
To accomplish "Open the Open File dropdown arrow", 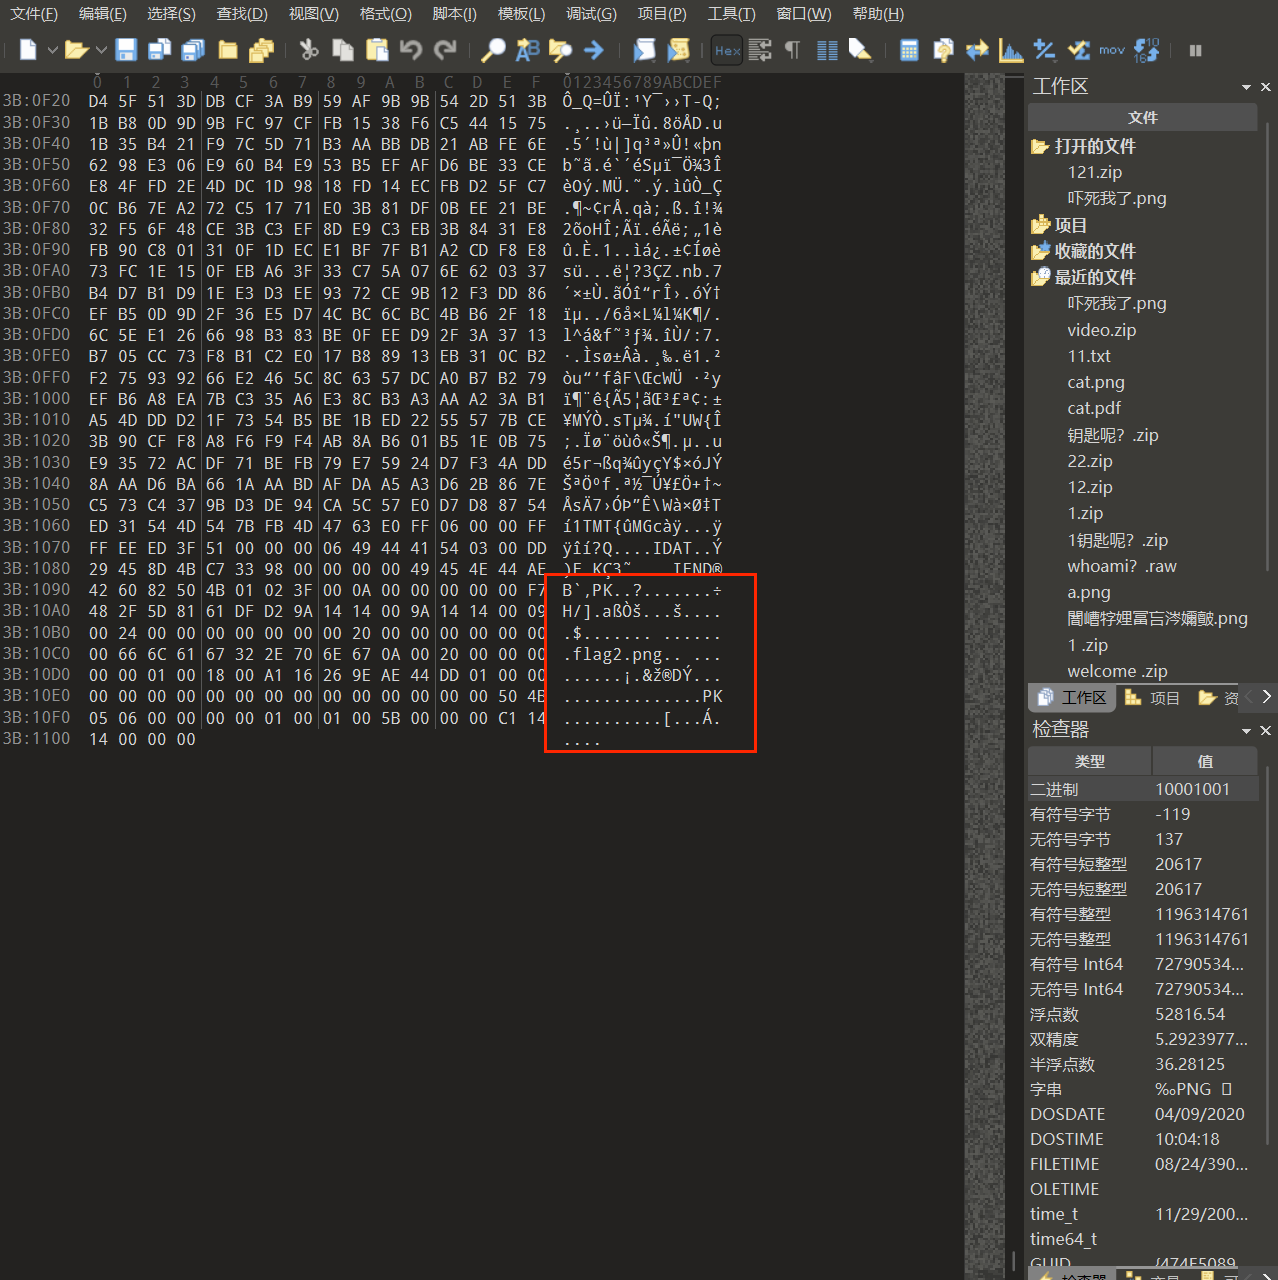I will (101, 50).
